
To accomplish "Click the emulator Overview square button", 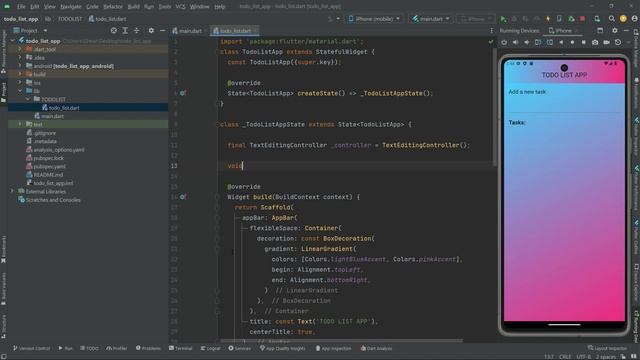I will [584, 42].
